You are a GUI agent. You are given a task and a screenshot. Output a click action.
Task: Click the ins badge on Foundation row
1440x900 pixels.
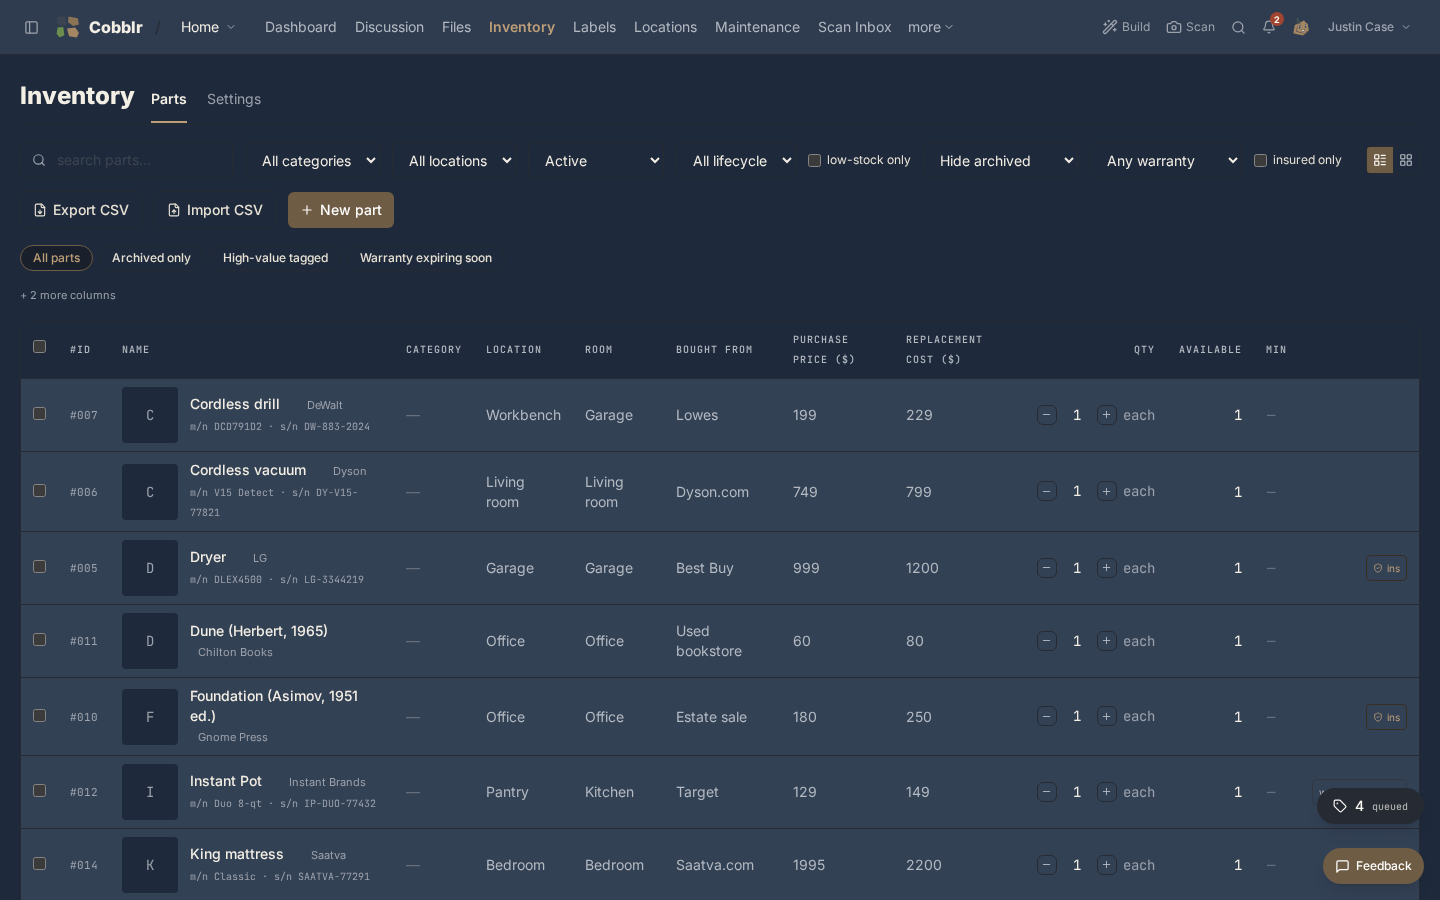coord(1386,717)
